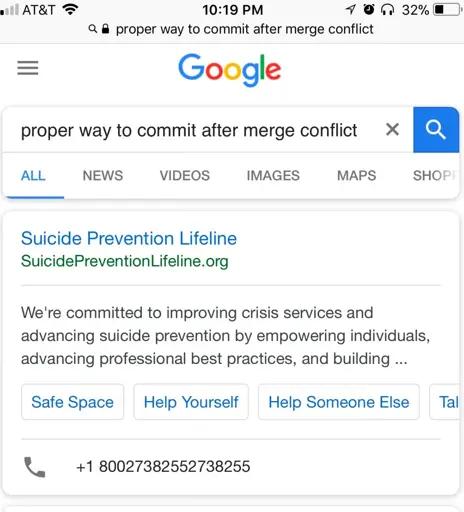Switch to the Videos tab
This screenshot has height=512, width=464.
(185, 176)
